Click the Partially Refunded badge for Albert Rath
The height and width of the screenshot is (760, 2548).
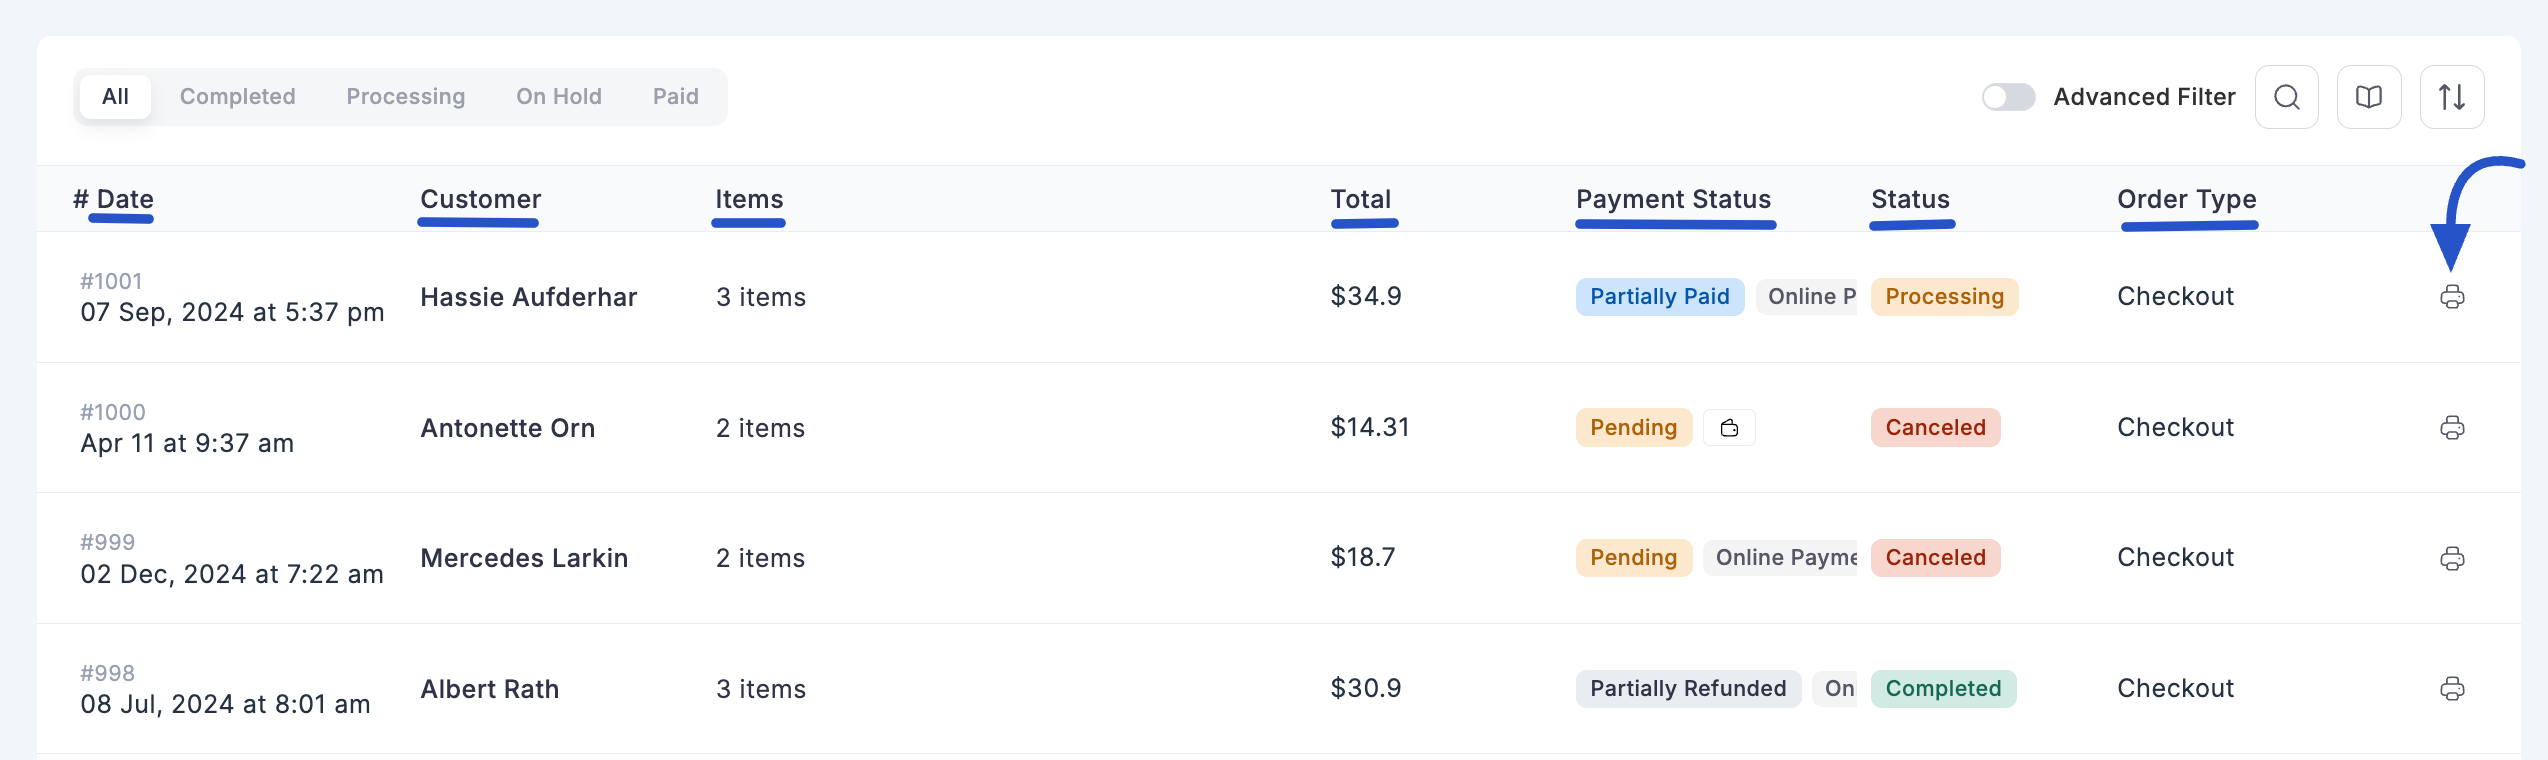[x=1687, y=688]
